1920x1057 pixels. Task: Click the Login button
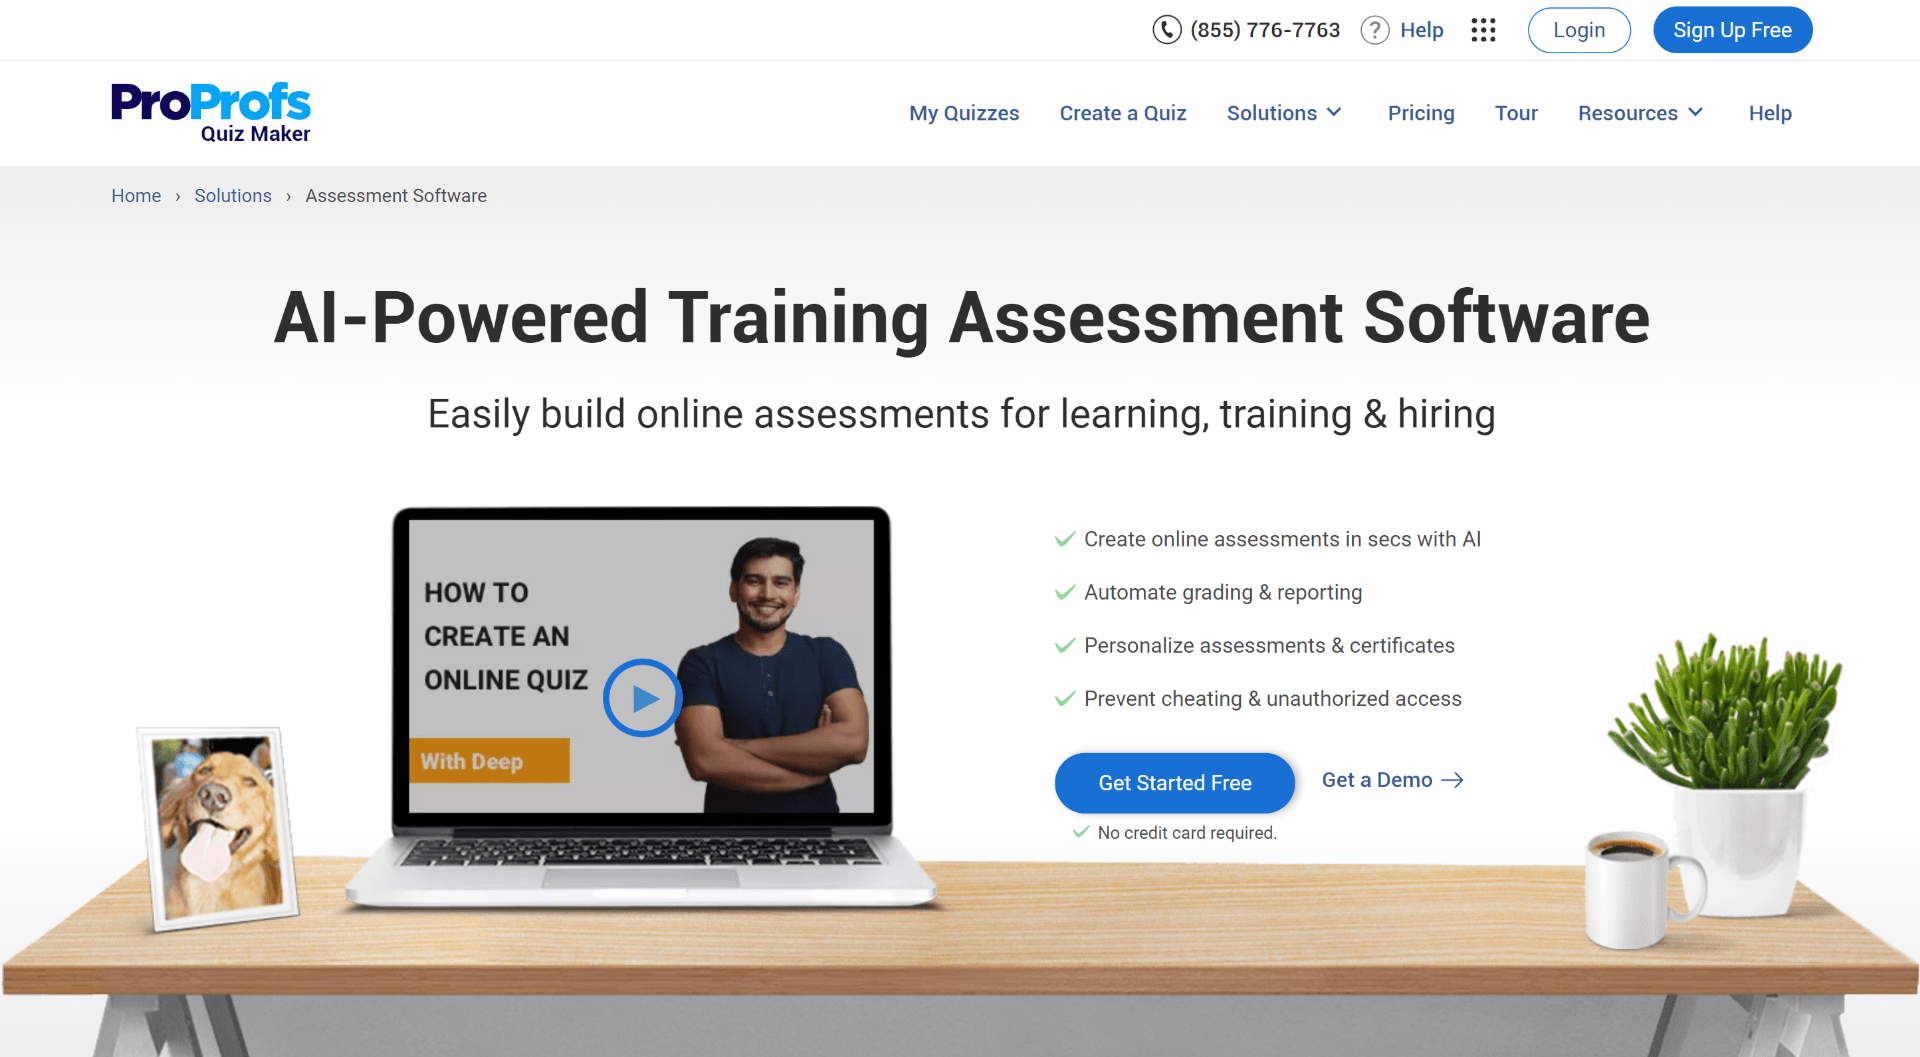[1578, 30]
